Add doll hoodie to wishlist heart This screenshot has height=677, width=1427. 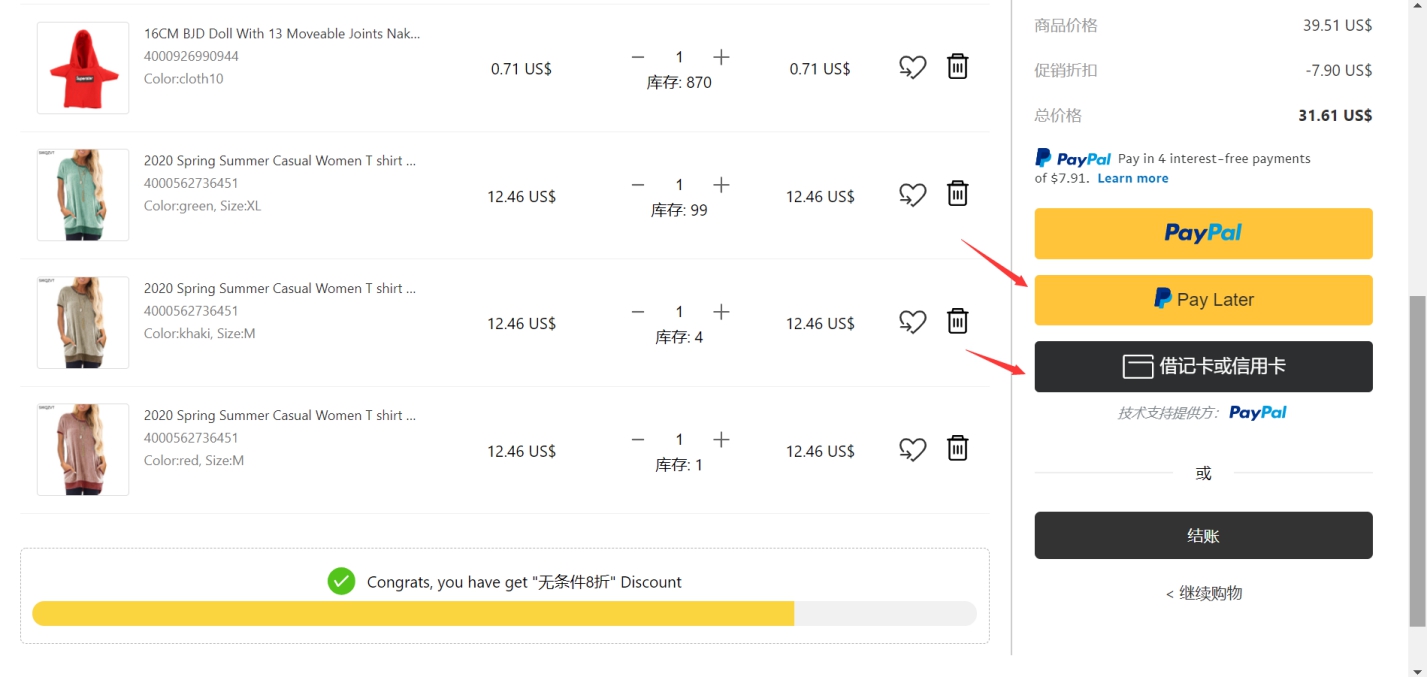[x=912, y=68]
